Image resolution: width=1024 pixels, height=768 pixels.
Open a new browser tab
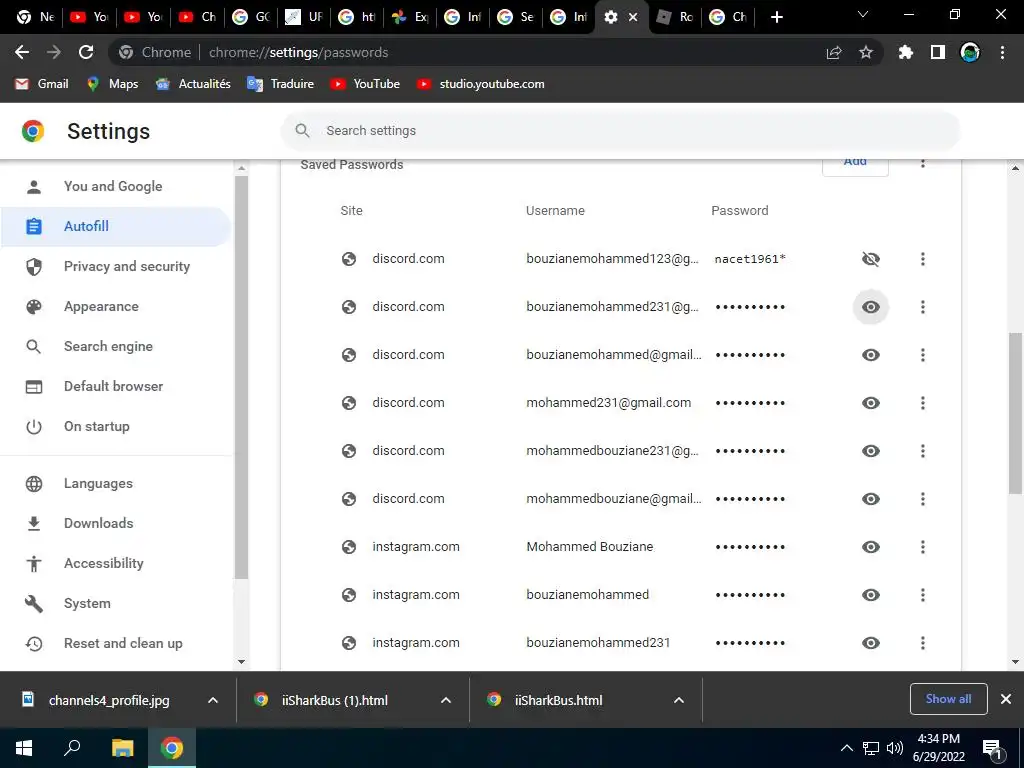click(776, 17)
